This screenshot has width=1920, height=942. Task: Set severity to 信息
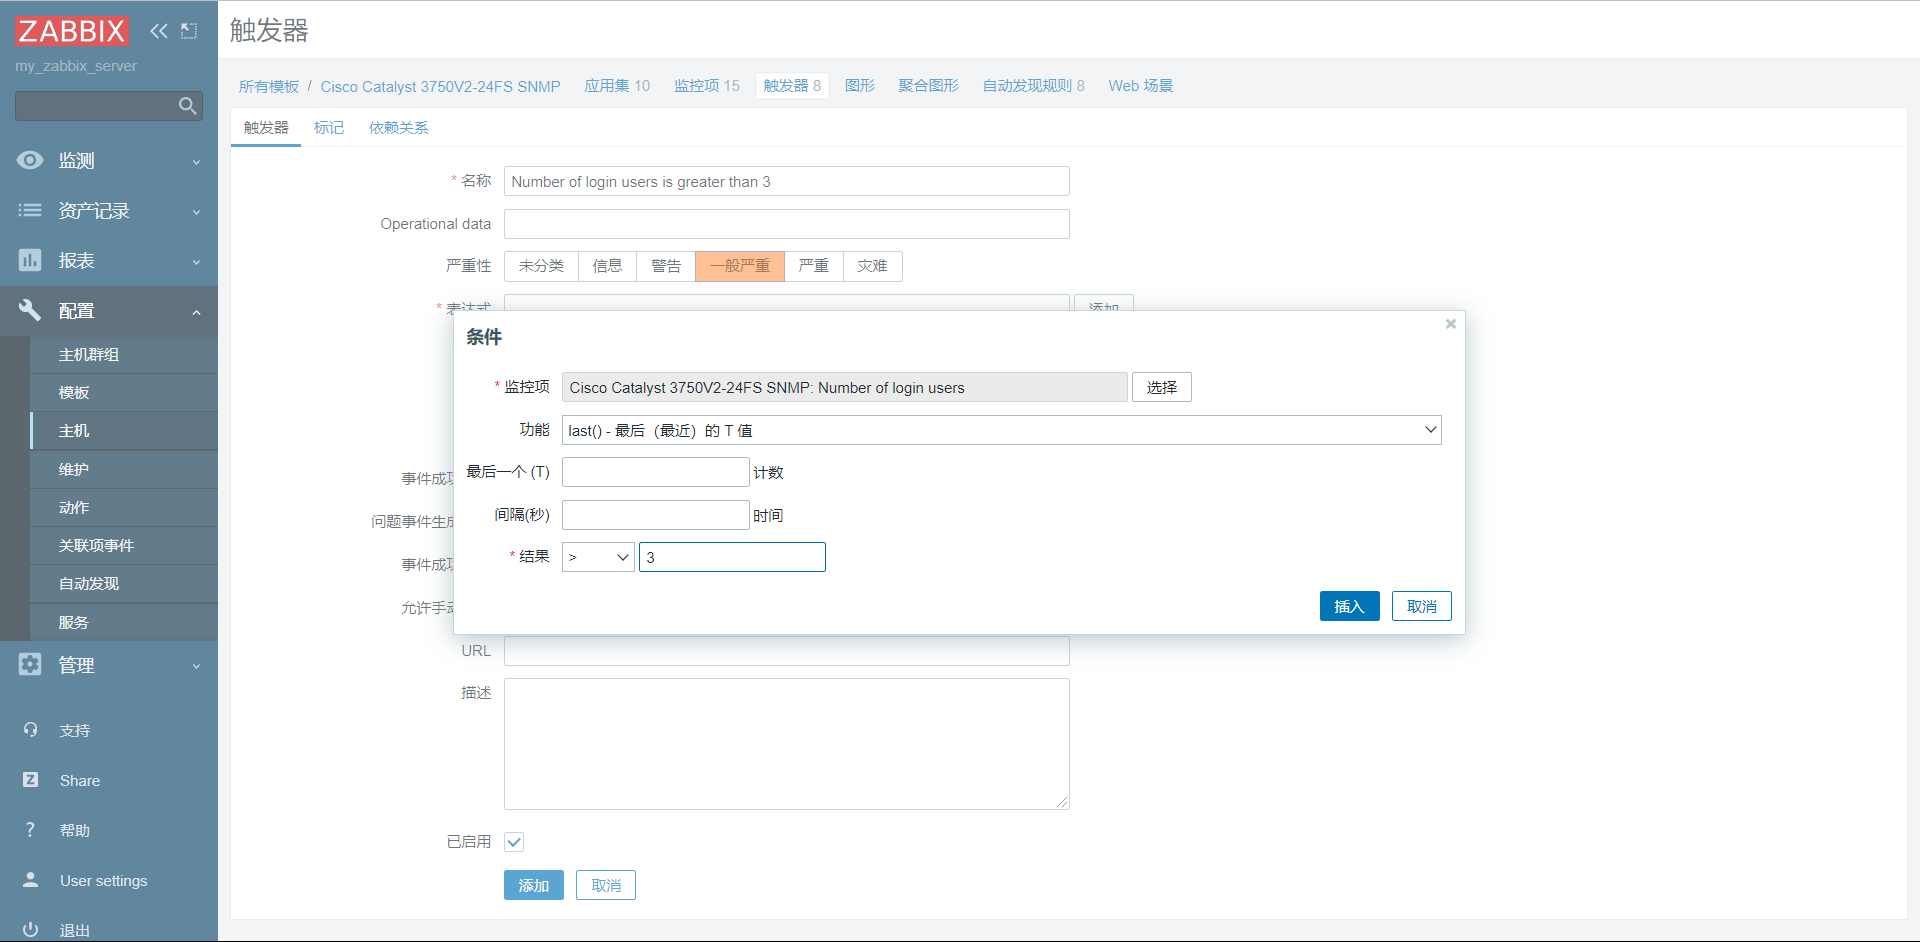click(x=607, y=266)
